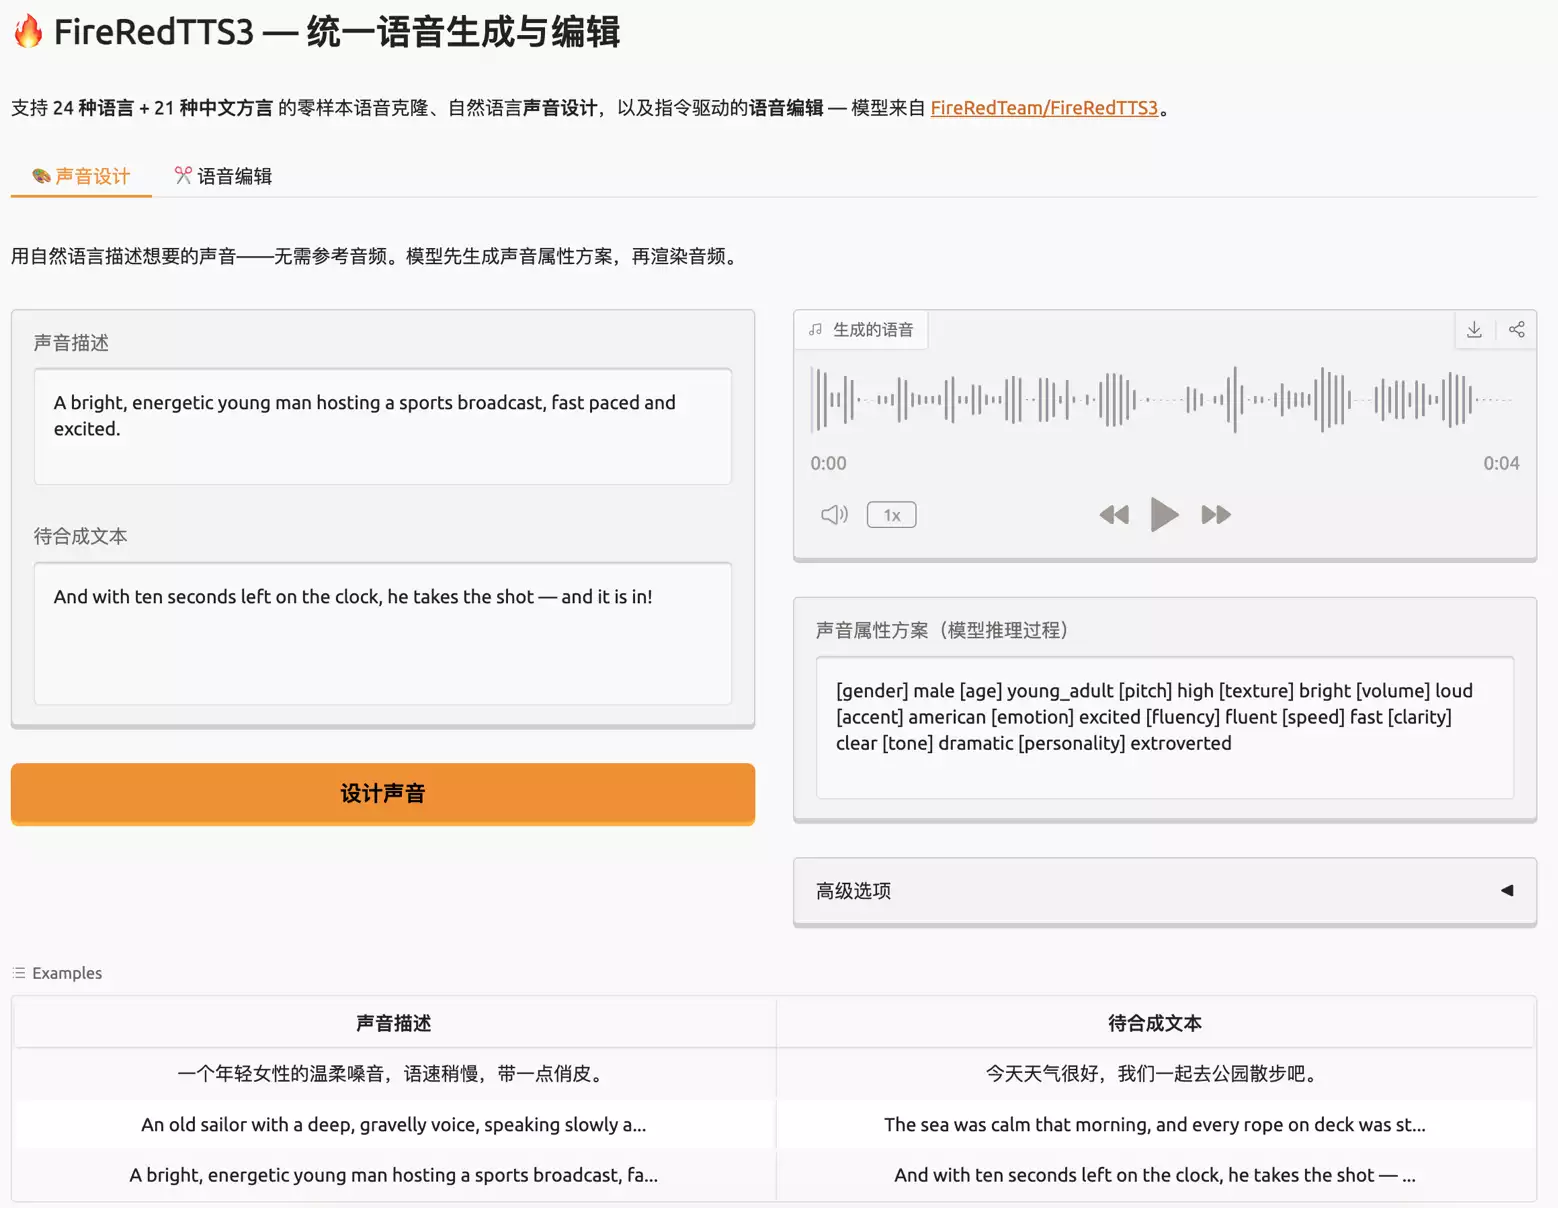Click the 声音描述 column header in Examples
Viewport: 1558px width, 1208px height.
click(394, 1023)
